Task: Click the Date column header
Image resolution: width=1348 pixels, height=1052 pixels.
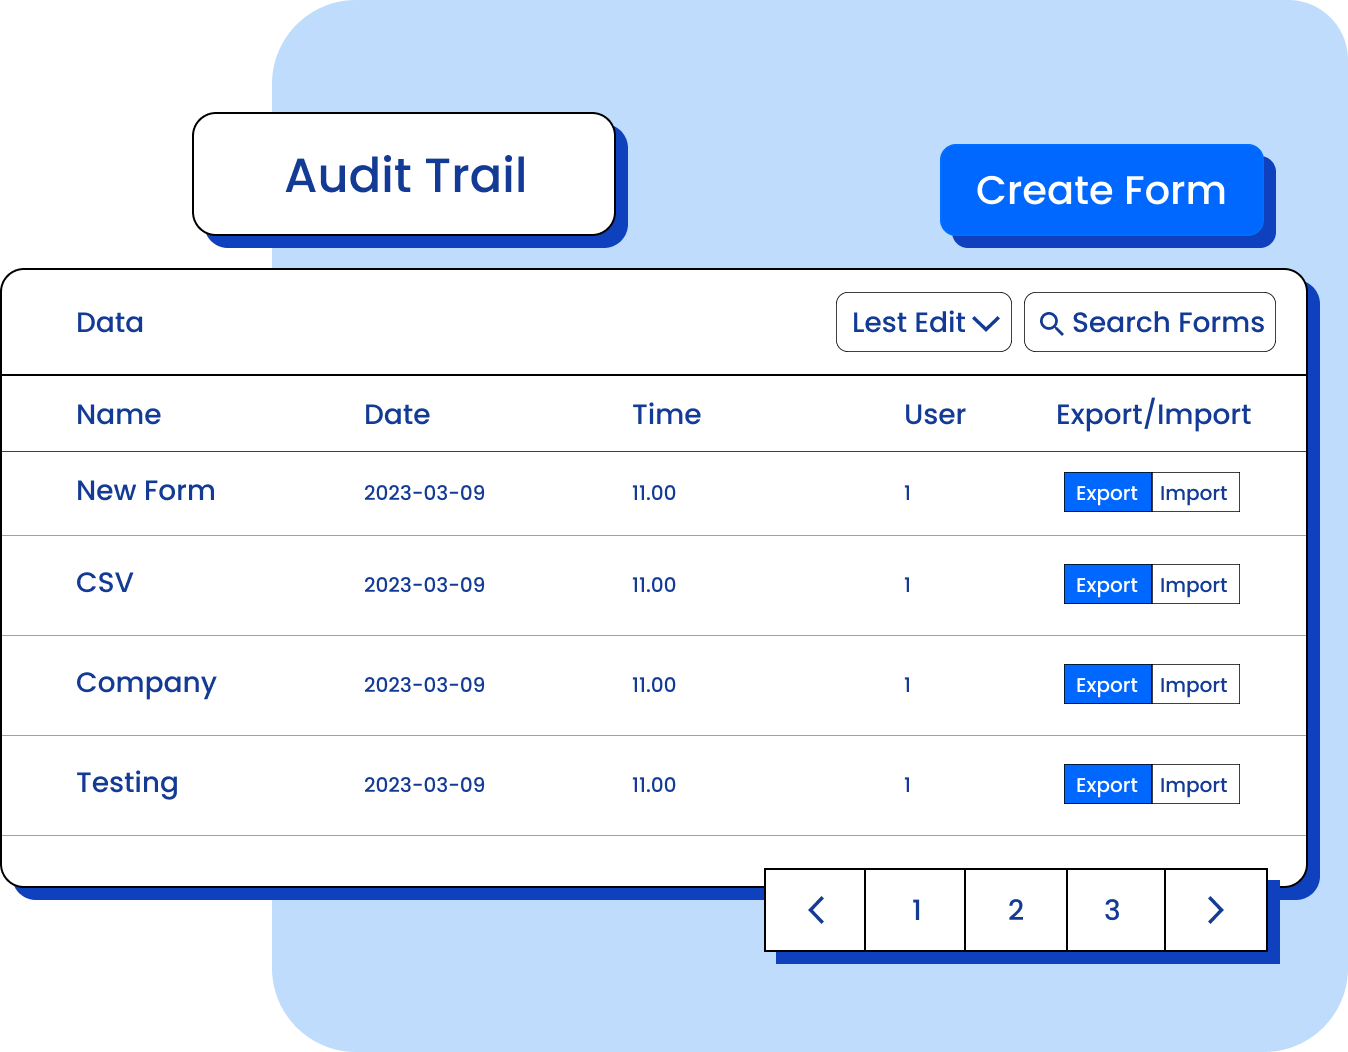Action: point(397,414)
